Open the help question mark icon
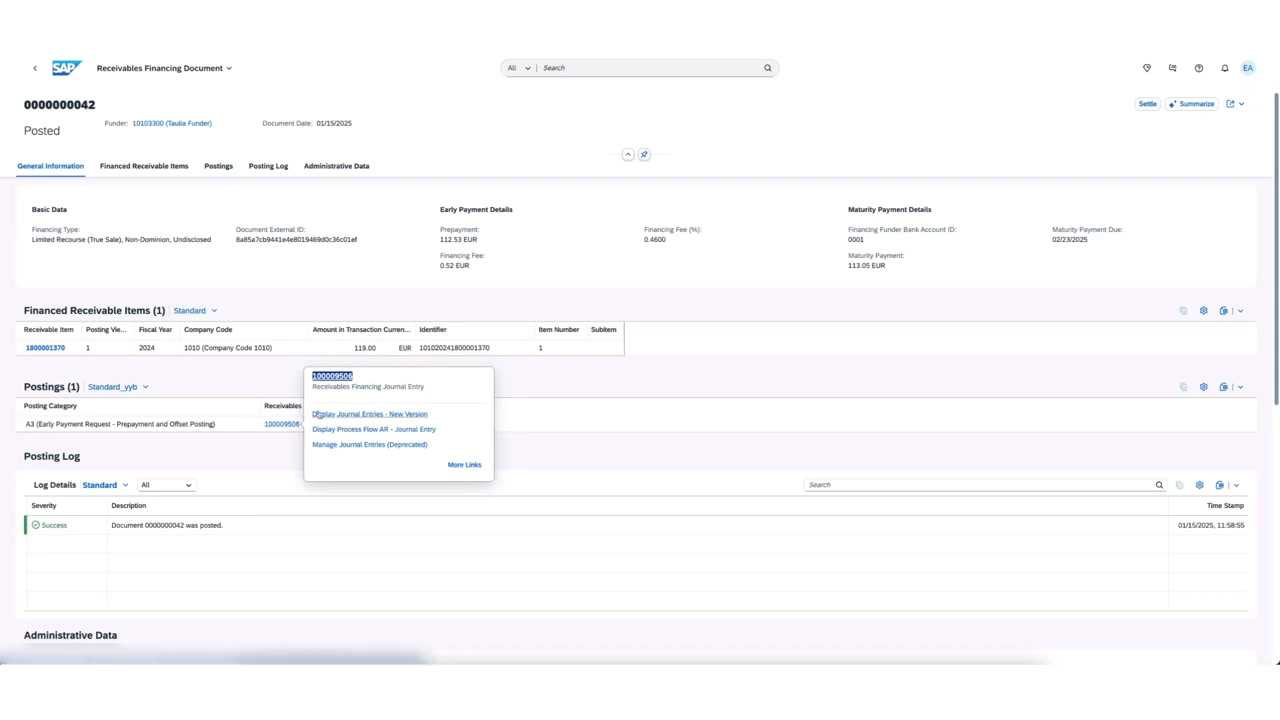Viewport: 1280px width, 720px height. point(1198,68)
